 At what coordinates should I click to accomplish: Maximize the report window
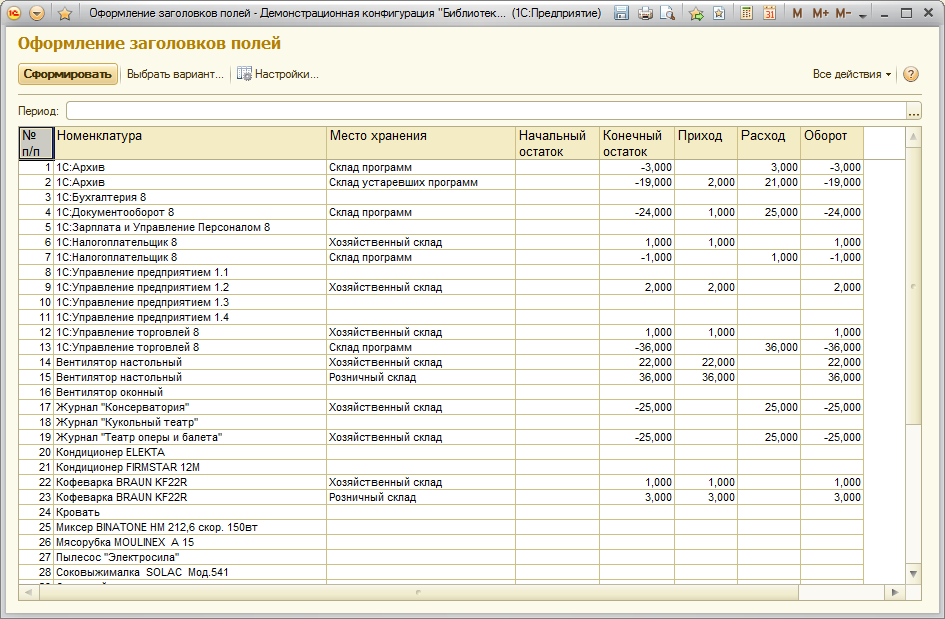906,13
